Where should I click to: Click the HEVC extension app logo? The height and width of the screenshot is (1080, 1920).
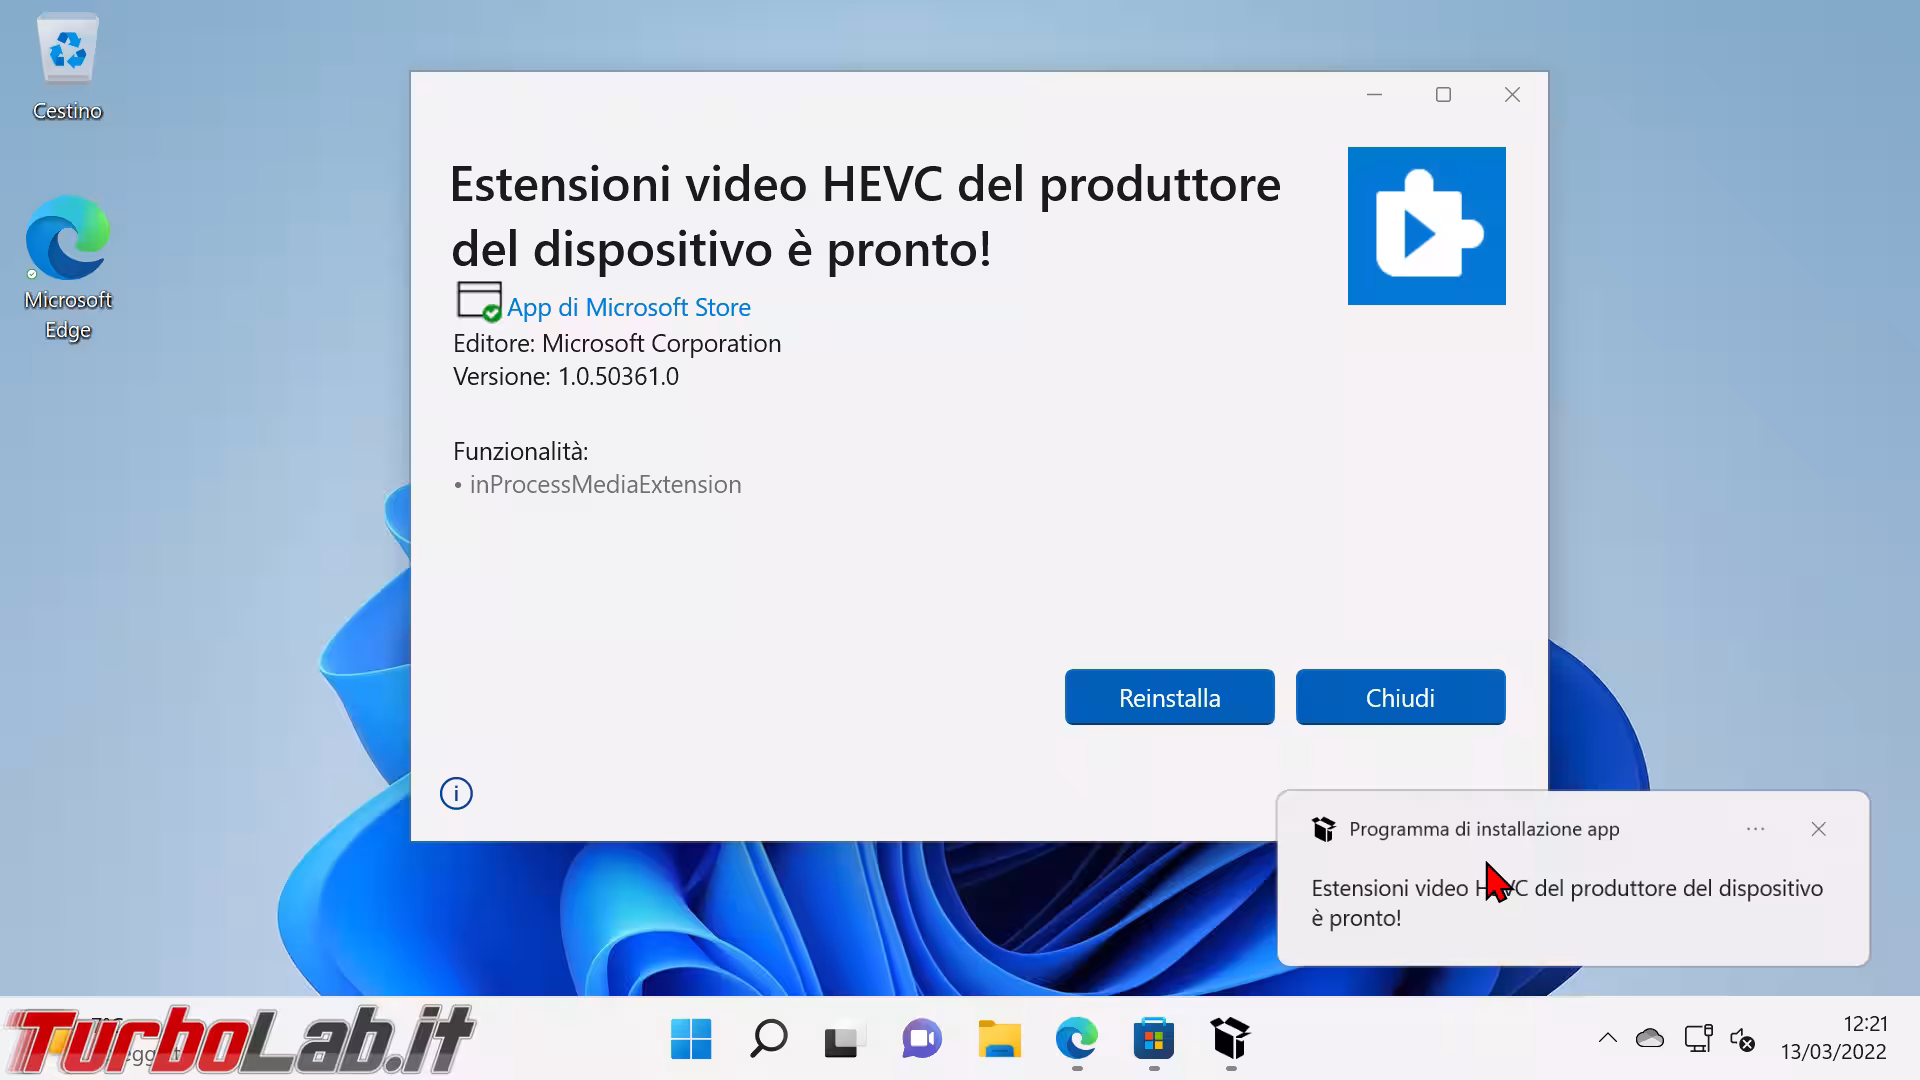tap(1426, 226)
